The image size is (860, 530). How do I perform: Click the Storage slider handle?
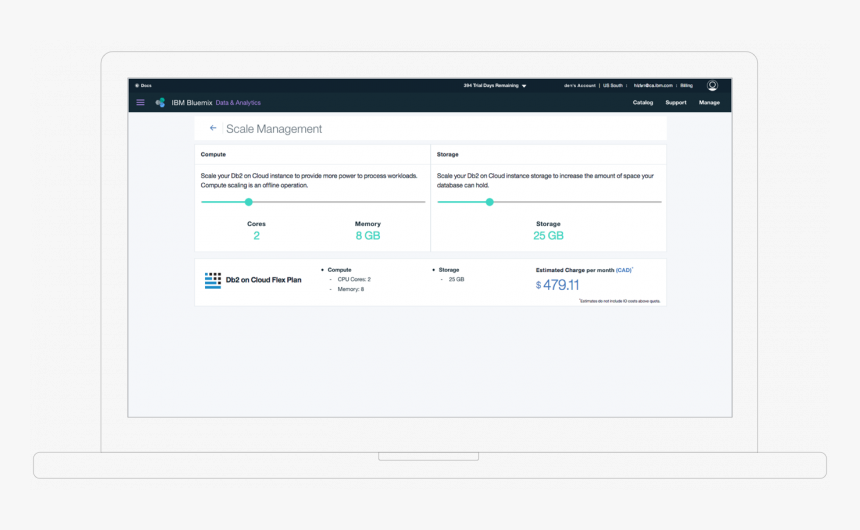[490, 202]
